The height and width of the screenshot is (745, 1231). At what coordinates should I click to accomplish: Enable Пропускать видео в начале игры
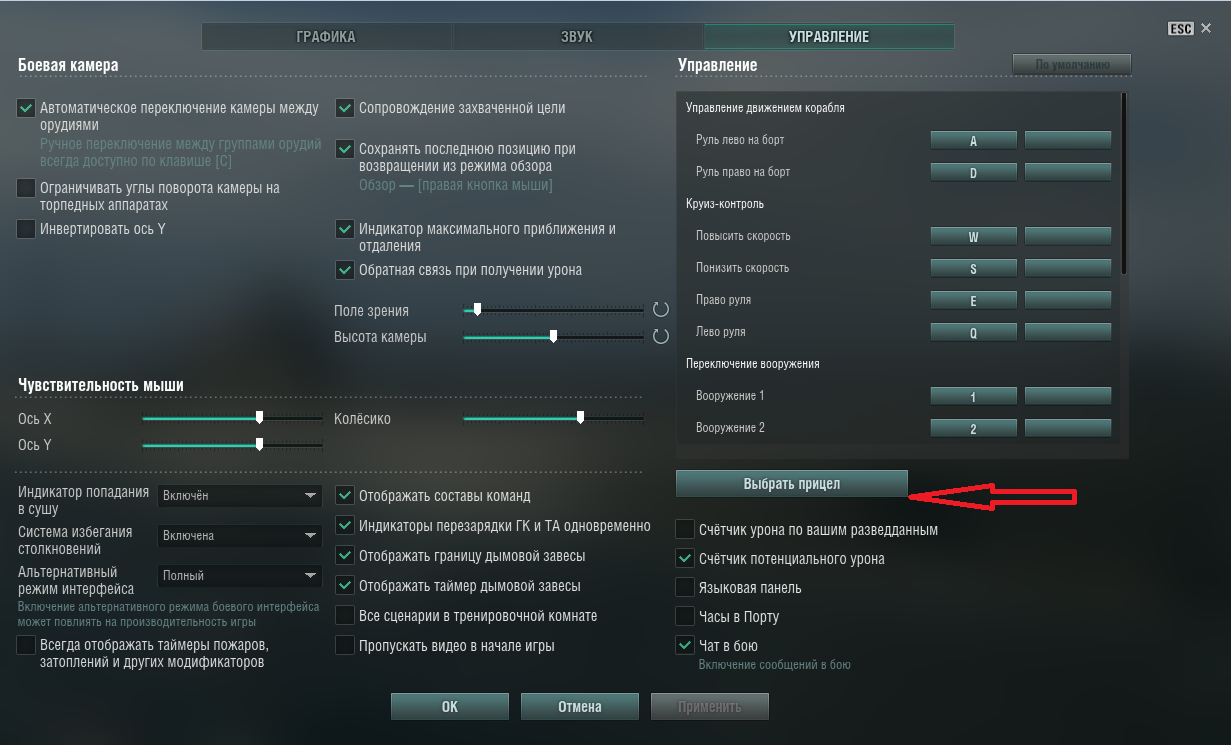click(x=344, y=645)
